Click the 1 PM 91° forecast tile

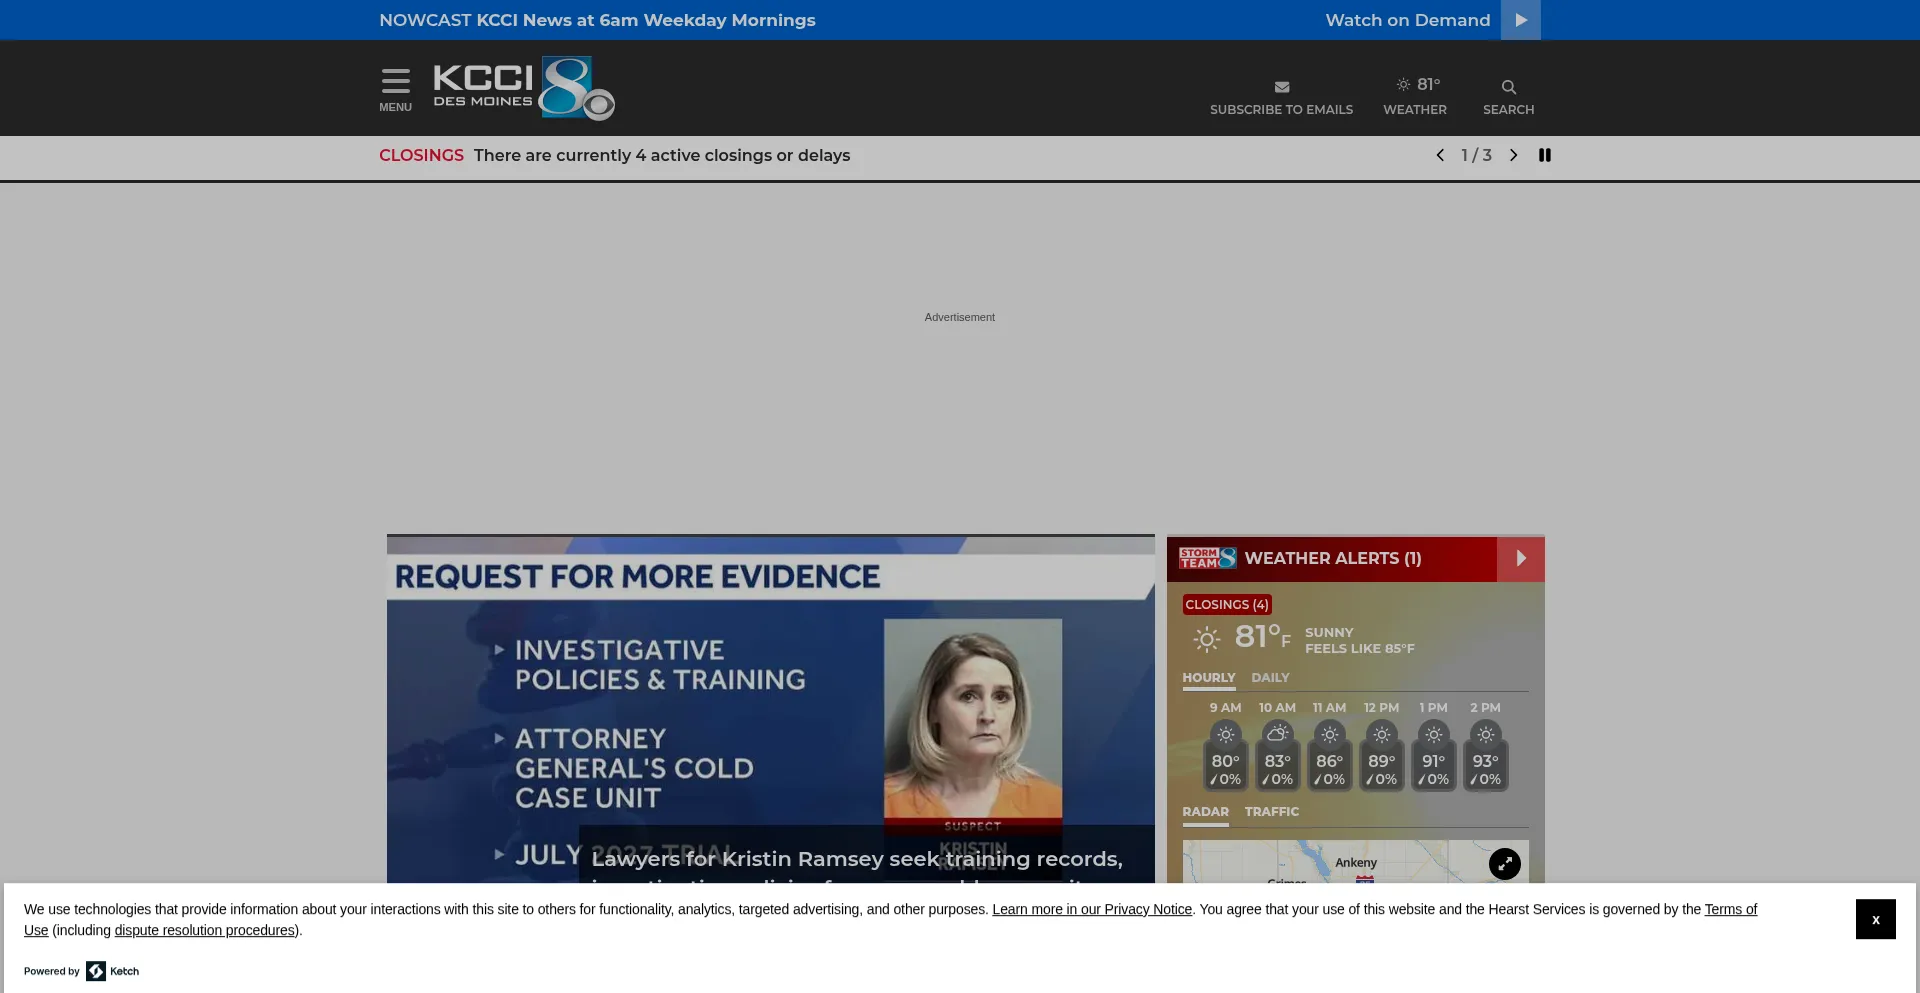tap(1433, 746)
